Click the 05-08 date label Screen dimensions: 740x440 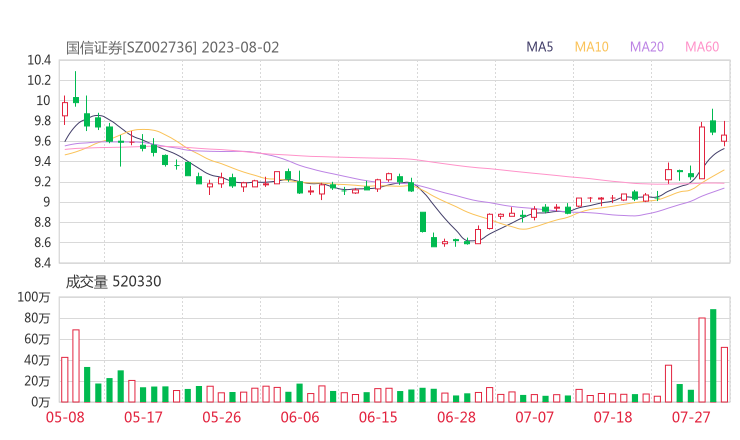pyautogui.click(x=65, y=417)
